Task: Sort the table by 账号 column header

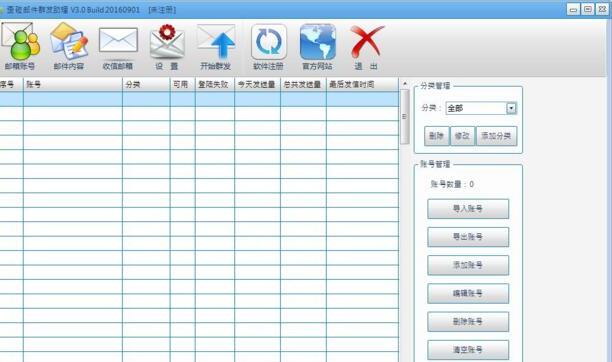Action: (x=73, y=84)
